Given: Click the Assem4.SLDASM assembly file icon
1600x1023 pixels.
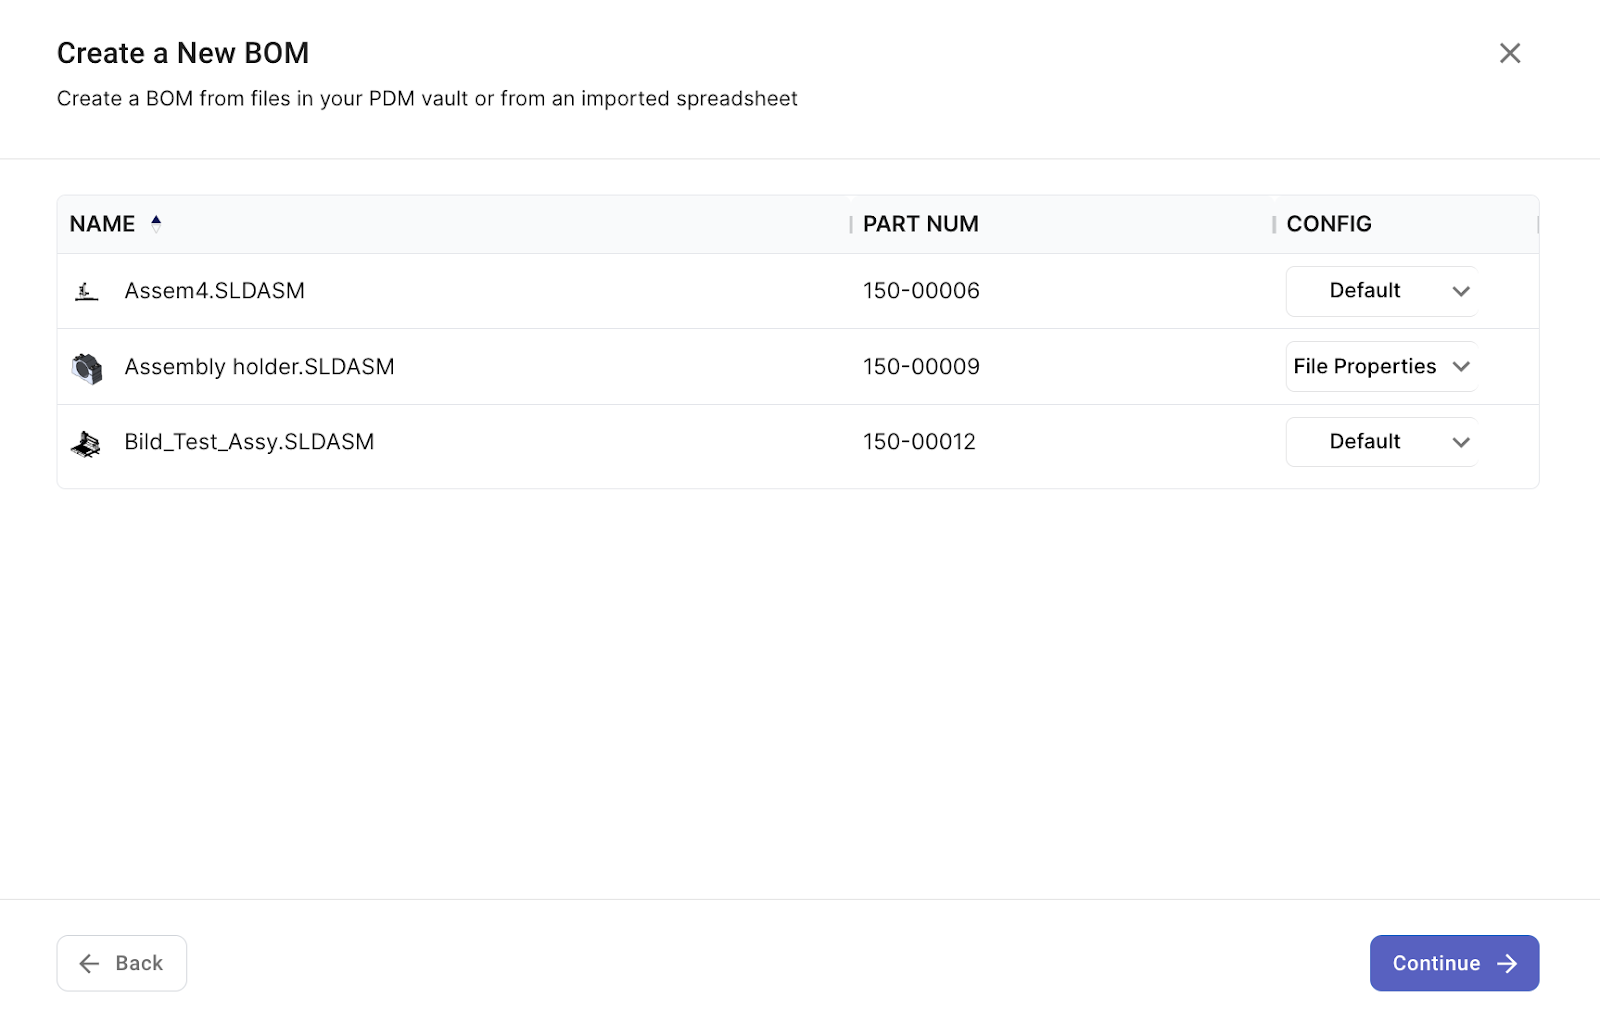Looking at the screenshot, I should coord(87,292).
